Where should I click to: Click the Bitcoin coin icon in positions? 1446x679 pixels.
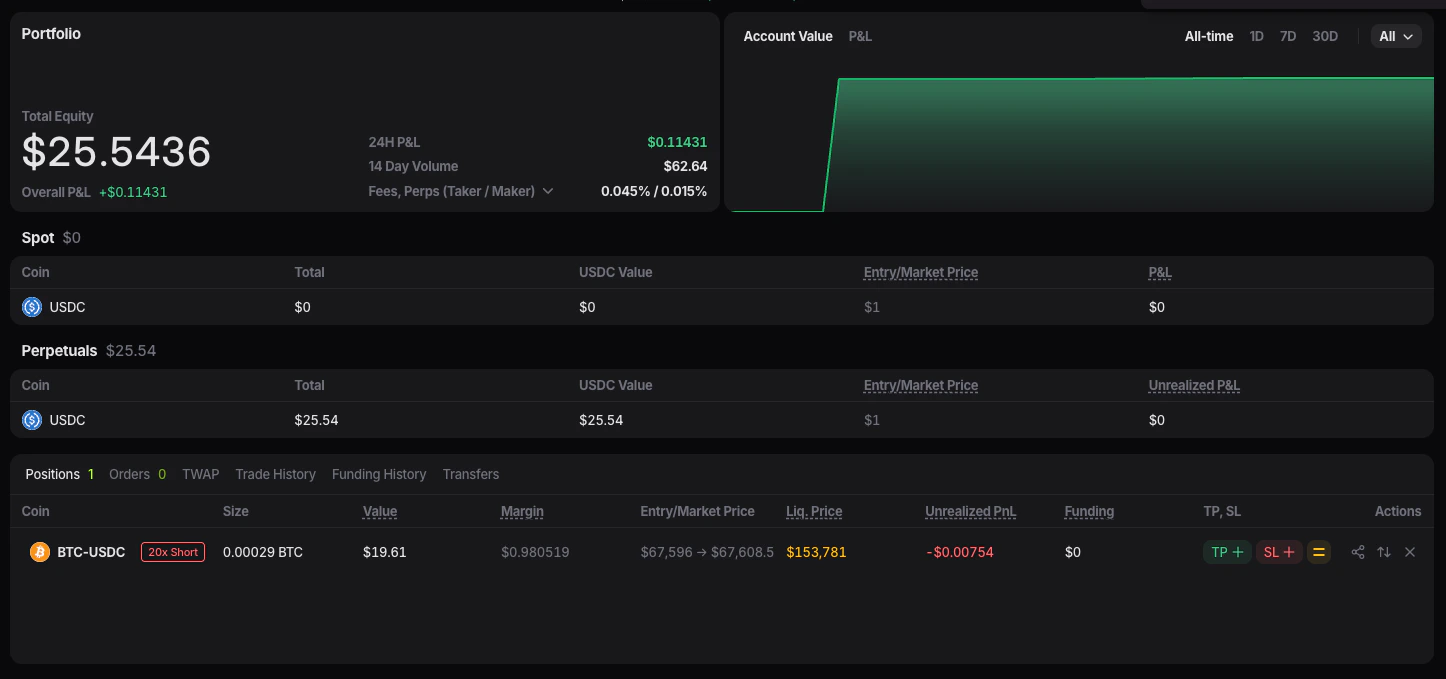(40, 552)
